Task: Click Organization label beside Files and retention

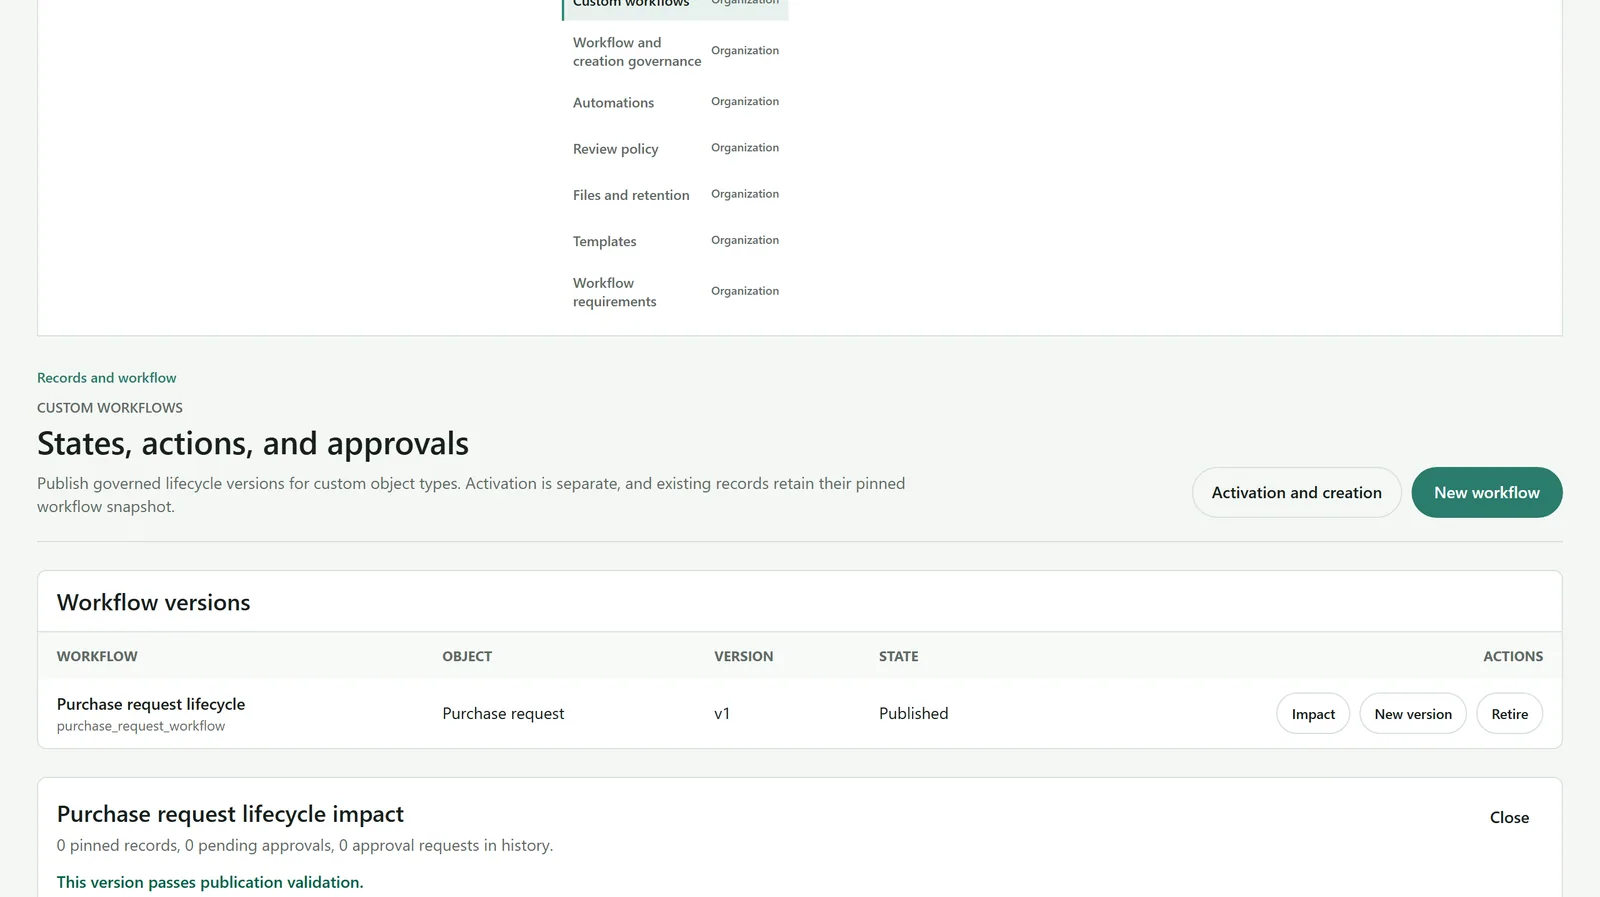Action: click(745, 194)
